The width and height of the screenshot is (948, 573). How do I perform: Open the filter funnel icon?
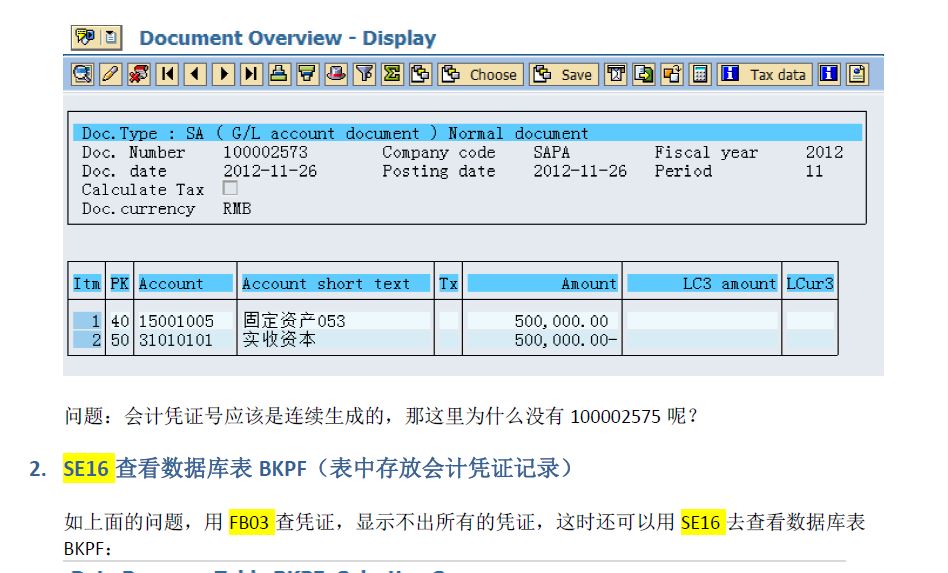[365, 74]
